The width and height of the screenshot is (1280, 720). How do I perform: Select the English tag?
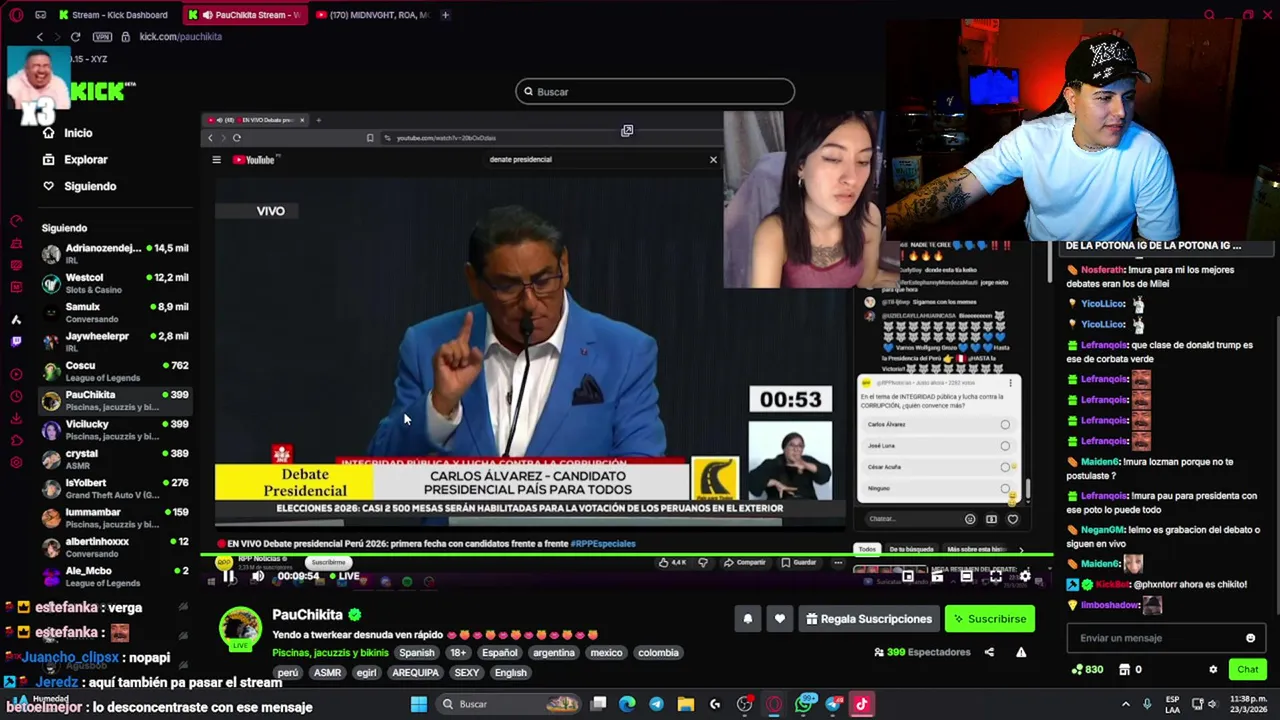[510, 673]
